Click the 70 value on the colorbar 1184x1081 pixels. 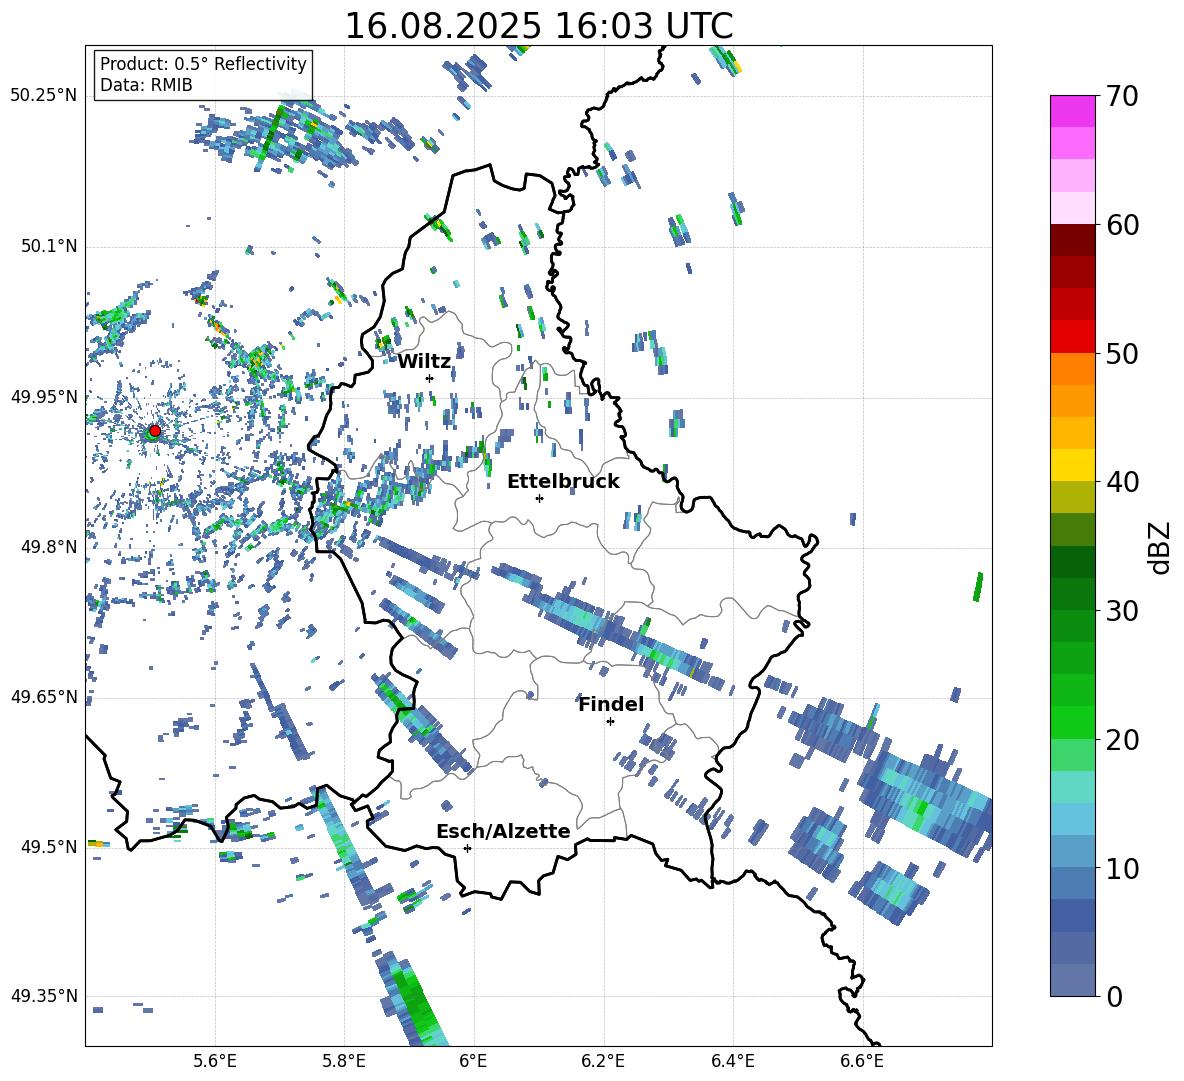[x=1122, y=97]
